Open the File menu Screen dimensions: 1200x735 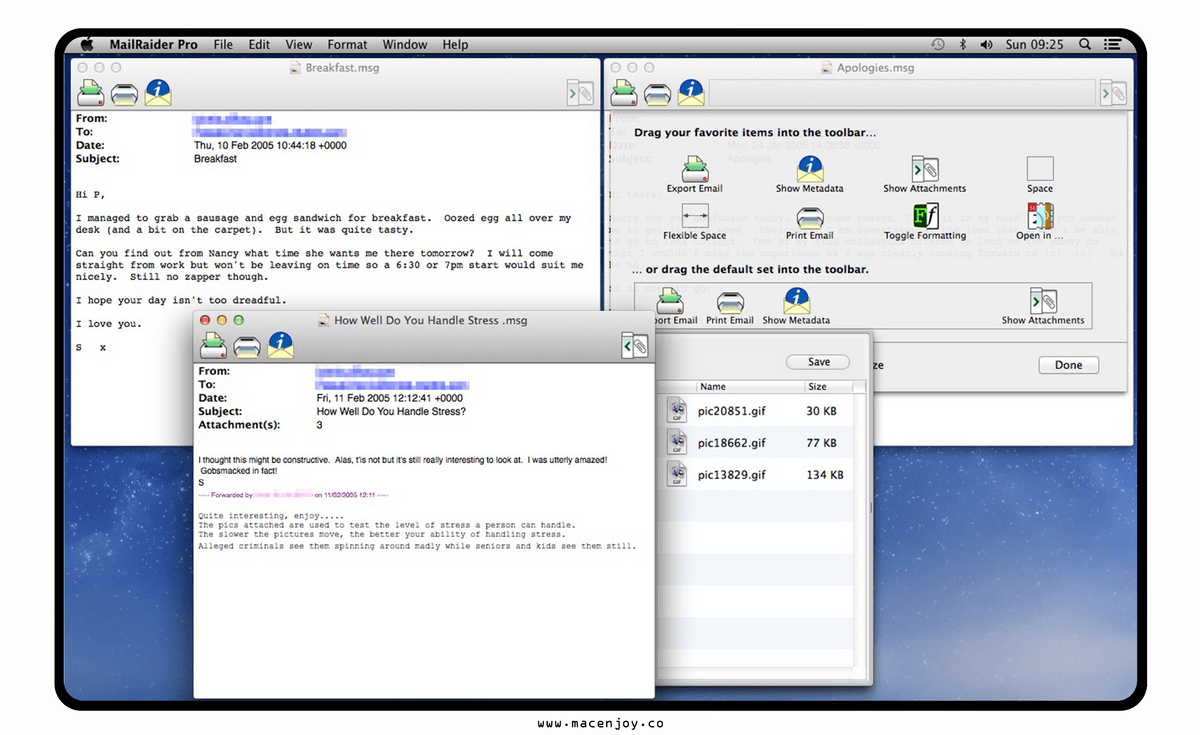click(x=223, y=44)
